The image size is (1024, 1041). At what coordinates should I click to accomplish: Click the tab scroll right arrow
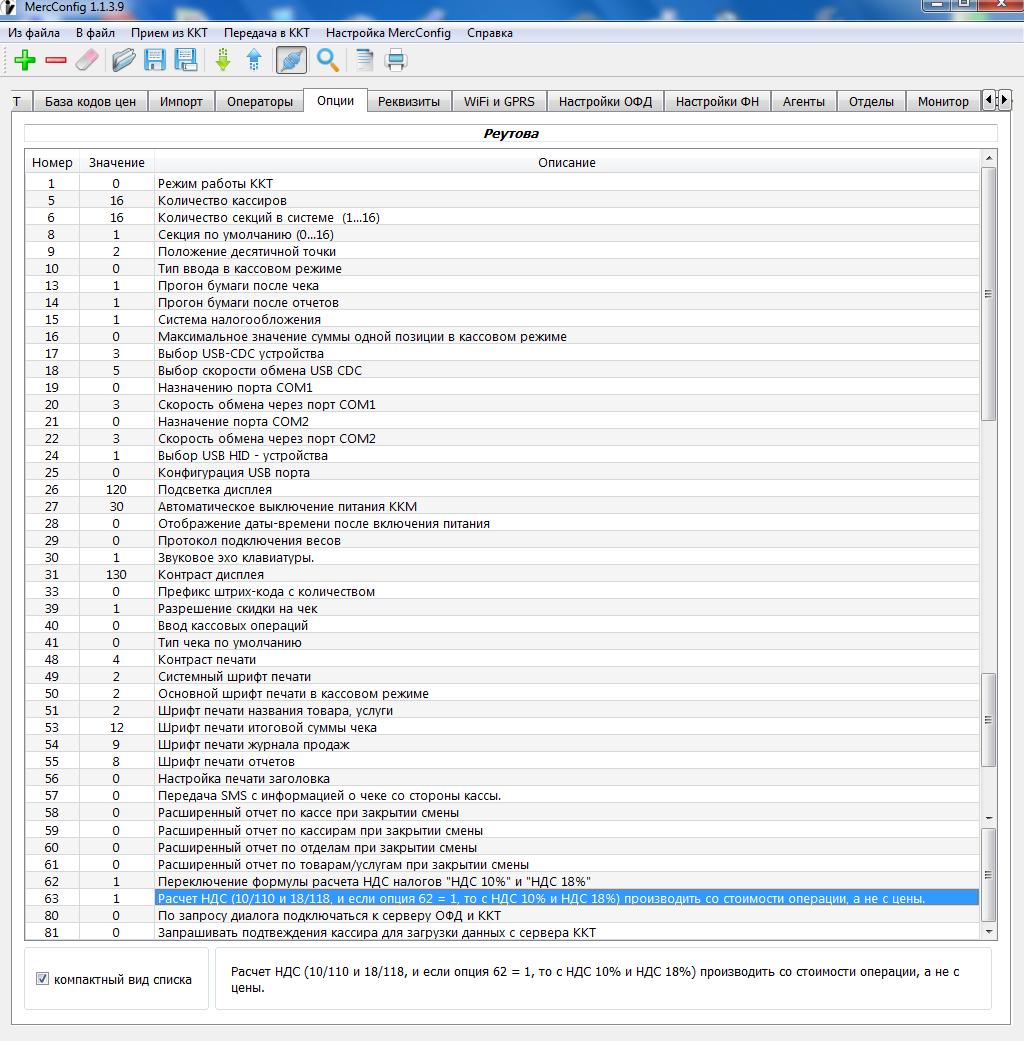(x=1003, y=100)
